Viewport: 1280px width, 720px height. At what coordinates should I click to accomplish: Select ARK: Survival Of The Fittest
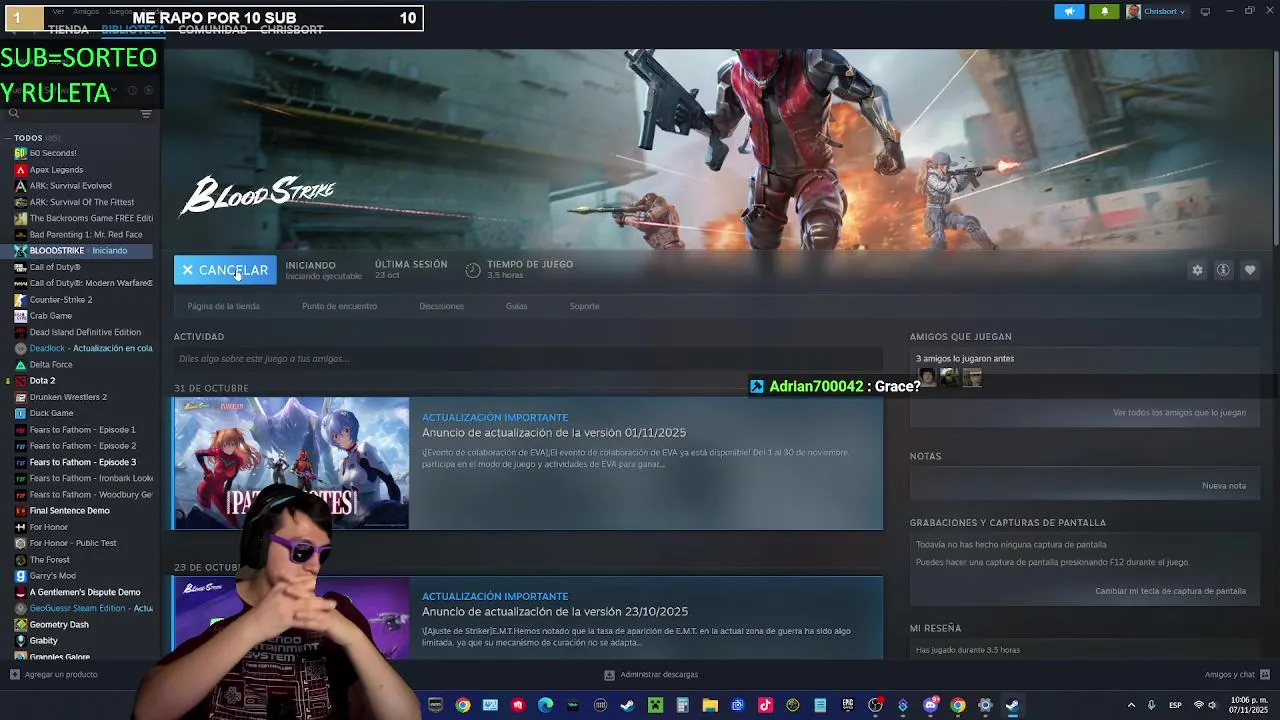click(x=80, y=202)
